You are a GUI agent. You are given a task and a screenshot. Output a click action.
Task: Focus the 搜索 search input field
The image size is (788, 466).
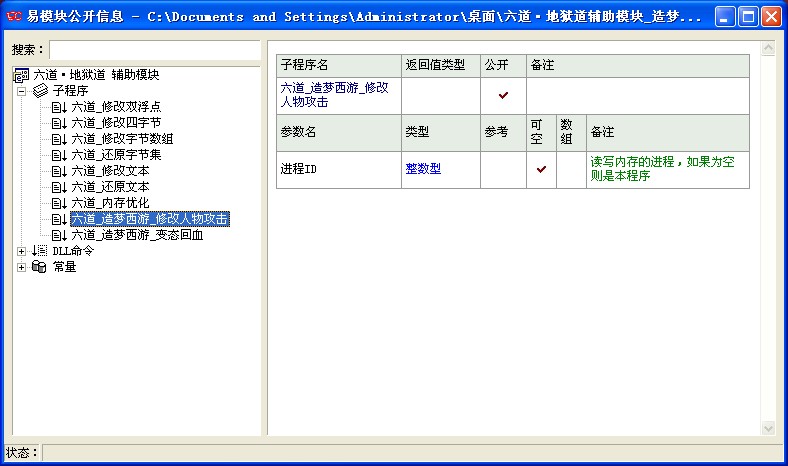155,50
